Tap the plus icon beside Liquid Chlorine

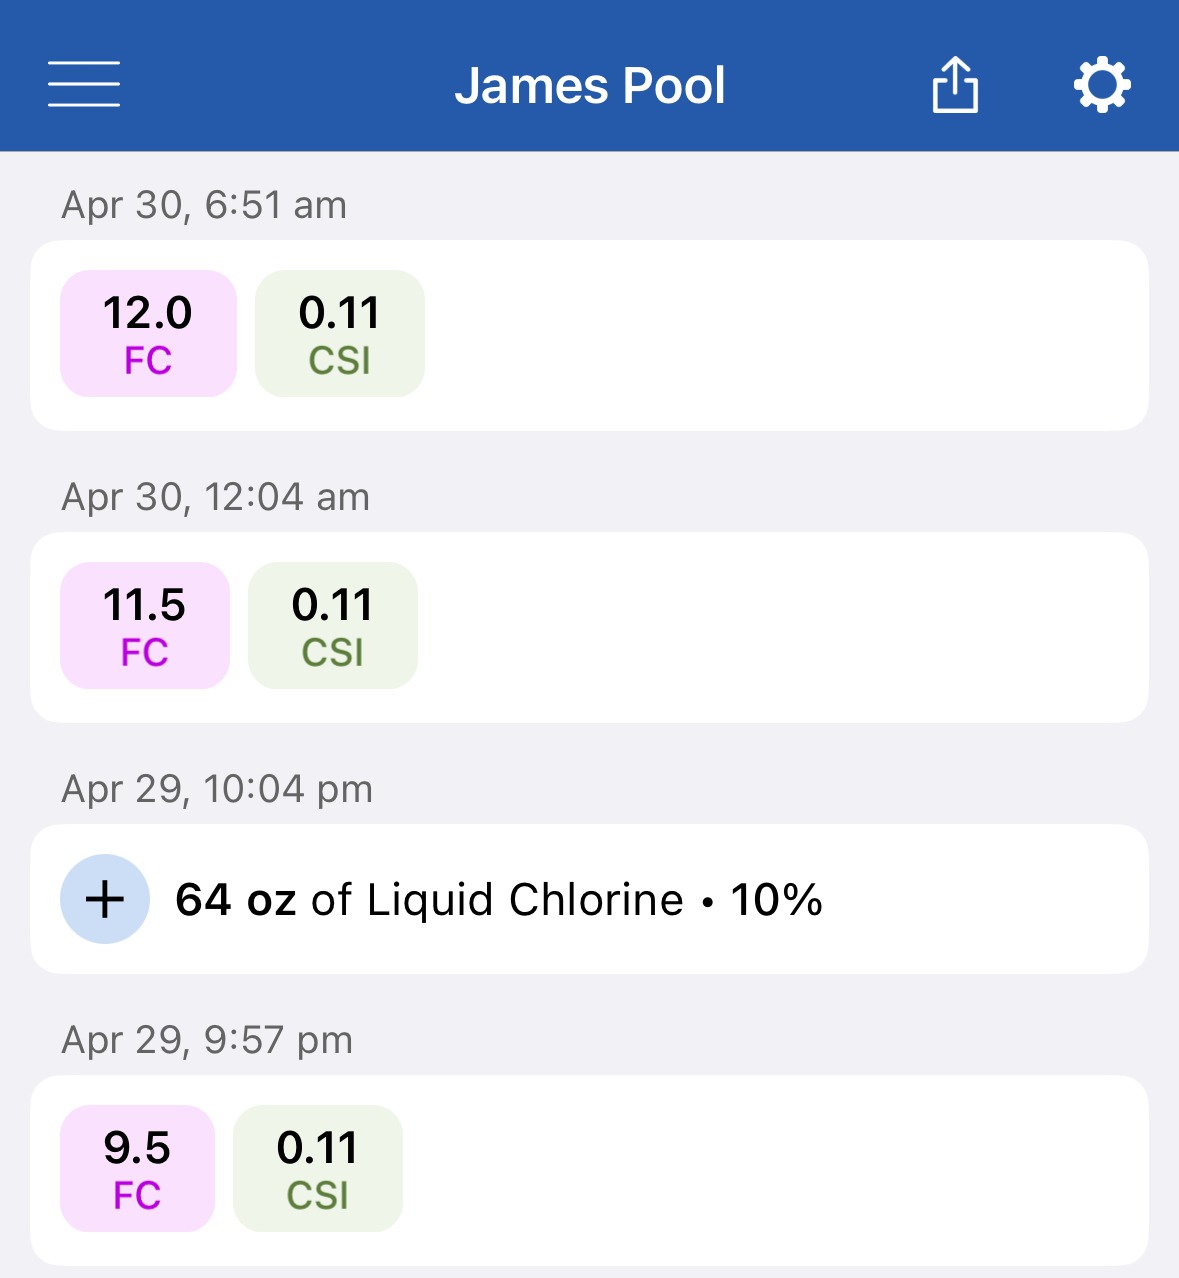tap(105, 899)
